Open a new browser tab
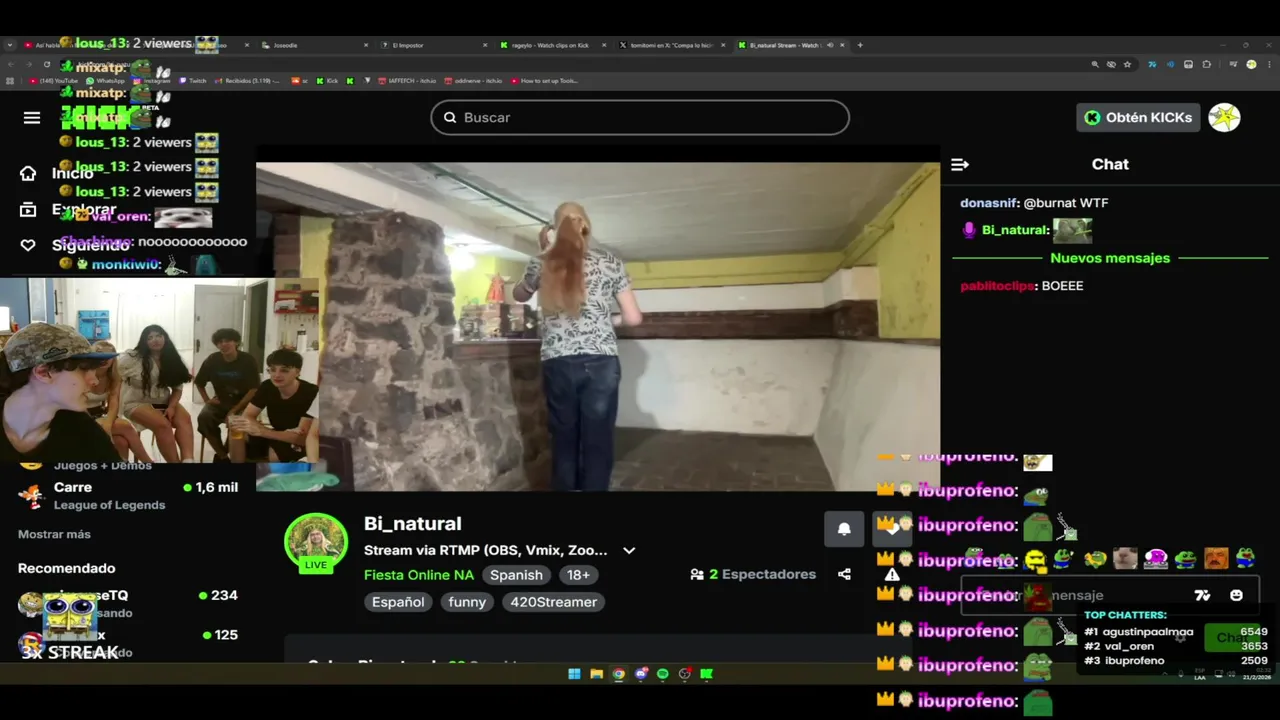This screenshot has width=1280, height=720. point(860,45)
